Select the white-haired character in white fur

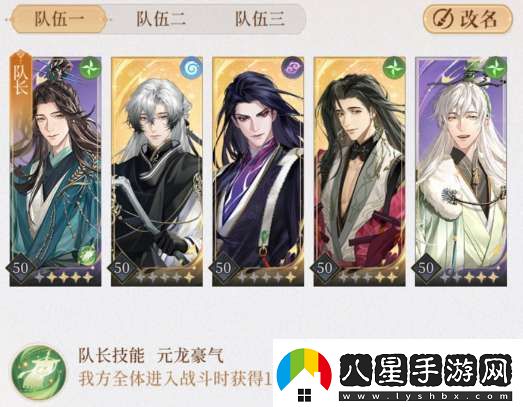click(461, 171)
